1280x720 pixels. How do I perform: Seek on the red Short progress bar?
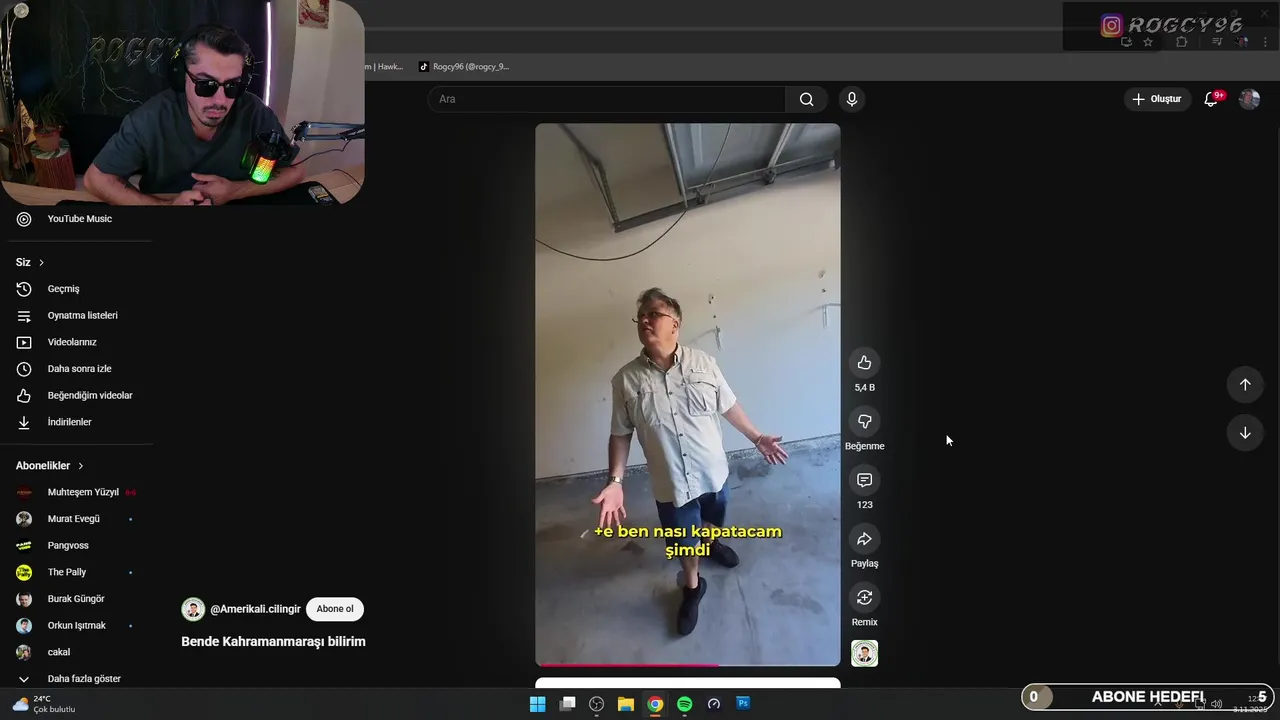pos(688,664)
